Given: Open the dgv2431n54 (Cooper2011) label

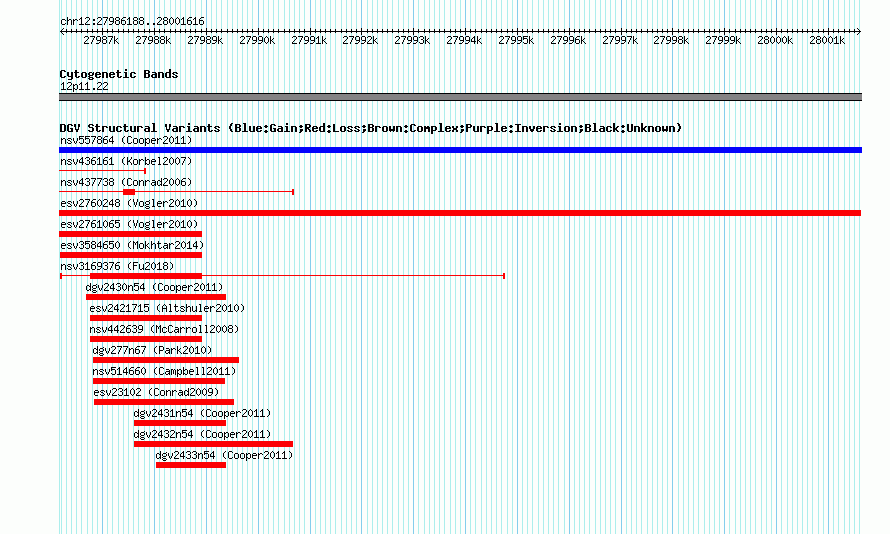Looking at the screenshot, I should coord(202,413).
